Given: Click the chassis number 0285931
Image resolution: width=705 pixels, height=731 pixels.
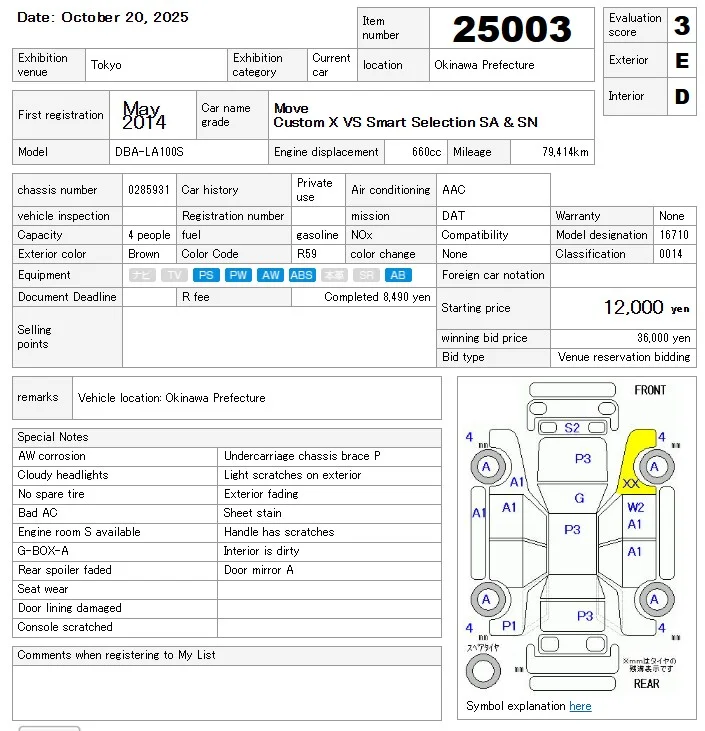Looking at the screenshot, I should coord(148,190).
